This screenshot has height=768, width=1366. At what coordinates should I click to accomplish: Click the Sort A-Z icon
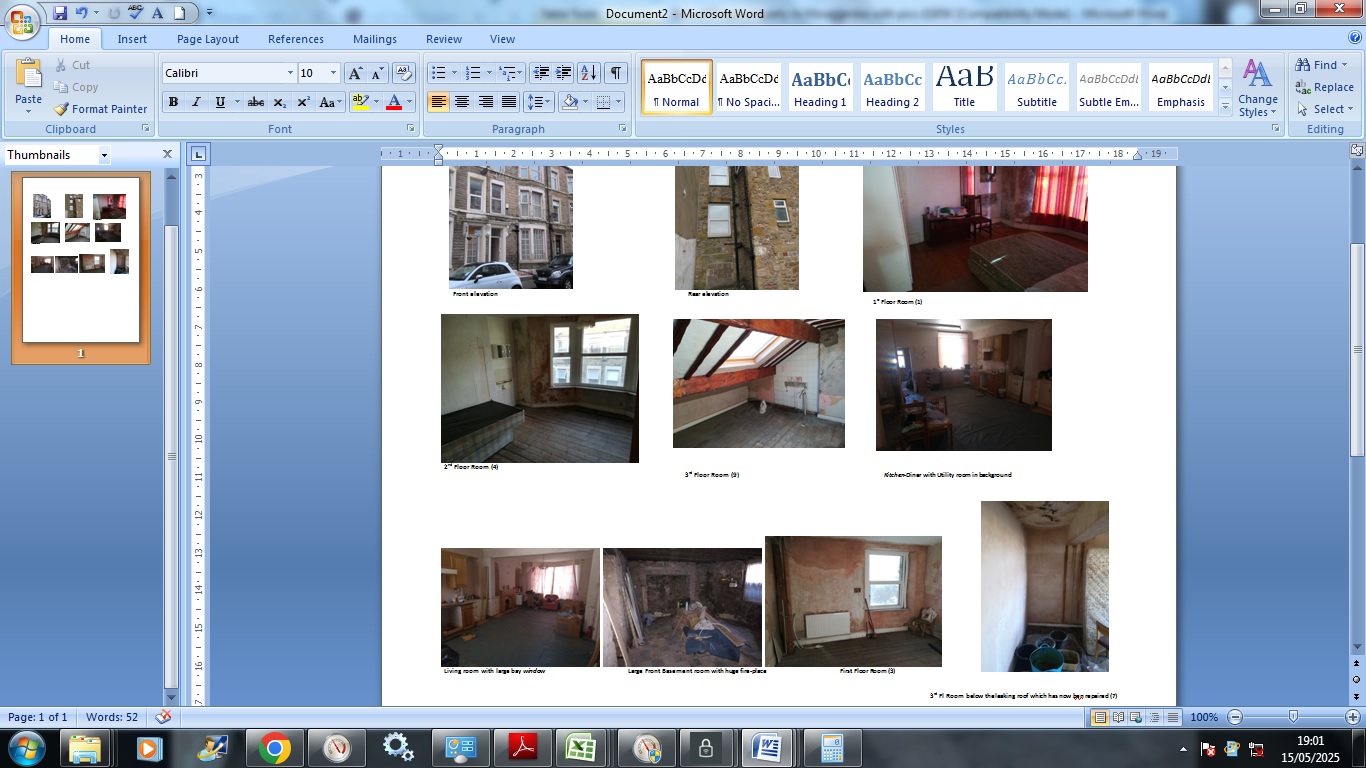click(x=588, y=73)
